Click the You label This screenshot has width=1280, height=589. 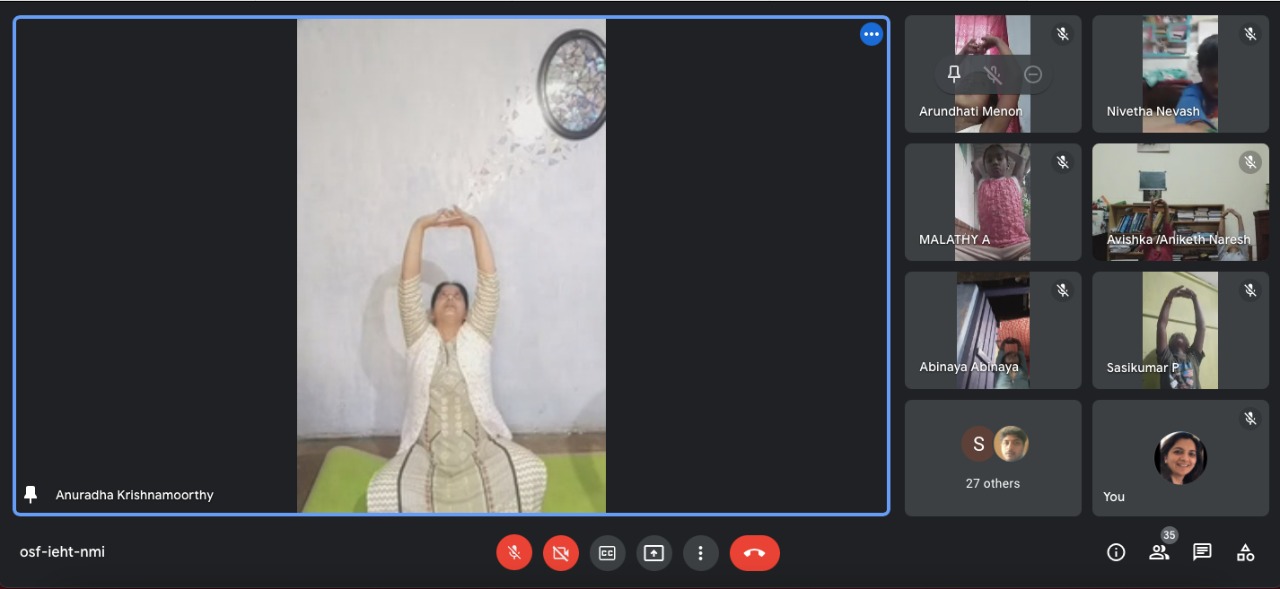(x=1114, y=497)
